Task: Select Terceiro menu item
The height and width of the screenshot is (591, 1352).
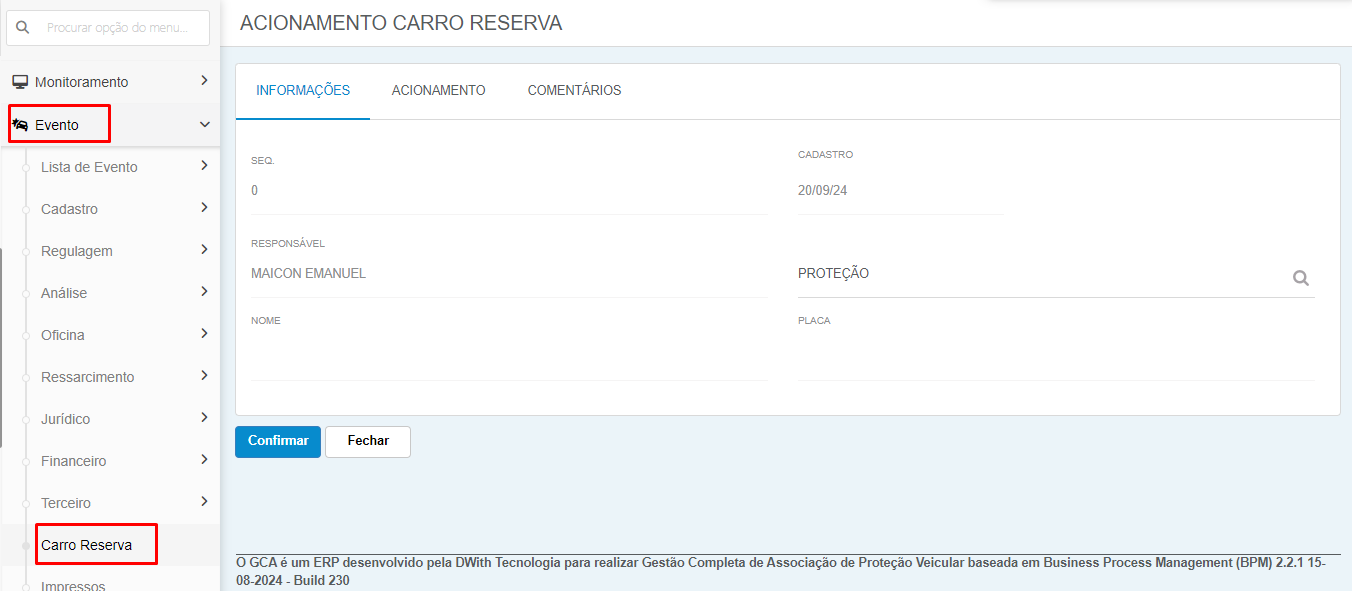Action: click(x=66, y=503)
